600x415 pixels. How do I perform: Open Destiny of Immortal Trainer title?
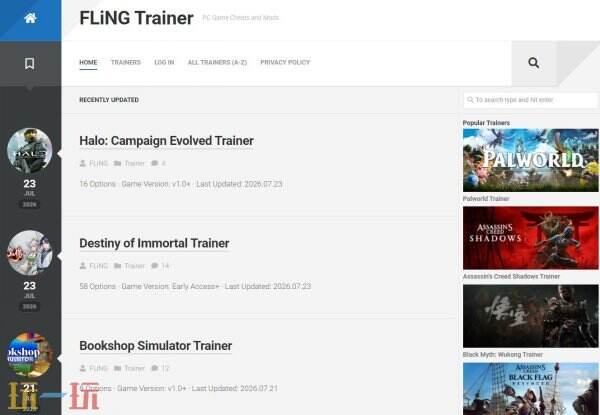154,243
